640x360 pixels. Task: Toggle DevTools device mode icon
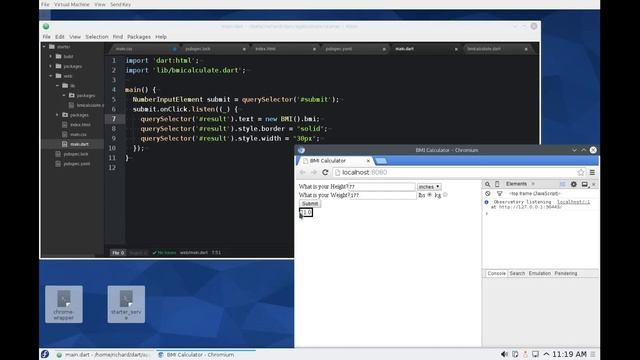[x=497, y=184]
